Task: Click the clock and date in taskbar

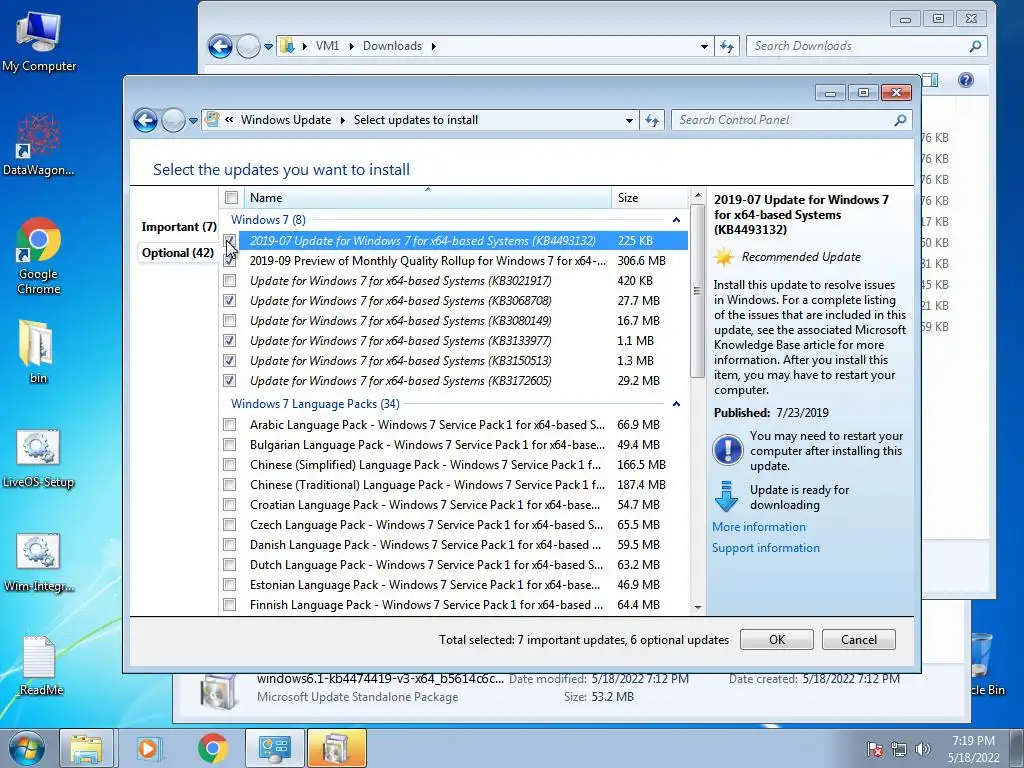Action: click(x=973, y=749)
